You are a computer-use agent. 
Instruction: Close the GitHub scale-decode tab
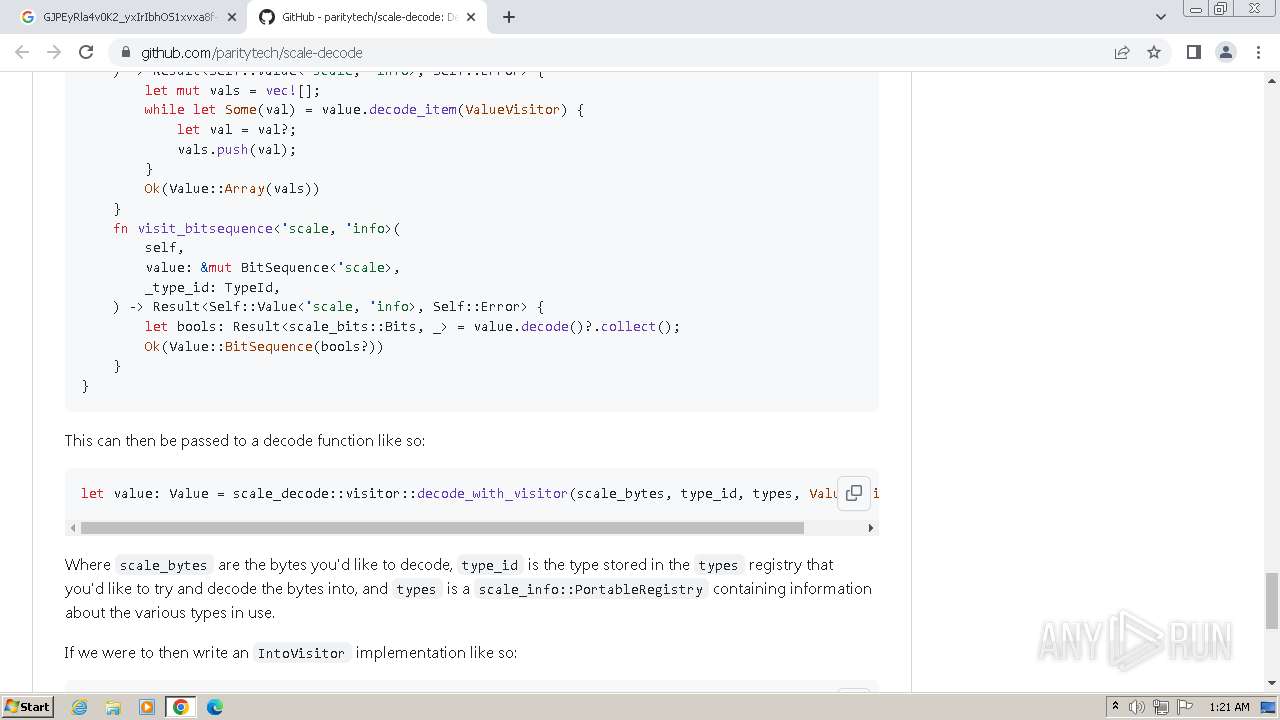471,17
